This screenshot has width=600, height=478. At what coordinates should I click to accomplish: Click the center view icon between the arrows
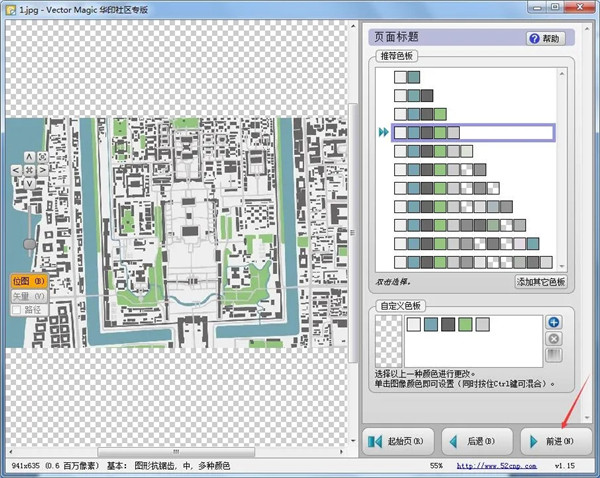point(29,169)
